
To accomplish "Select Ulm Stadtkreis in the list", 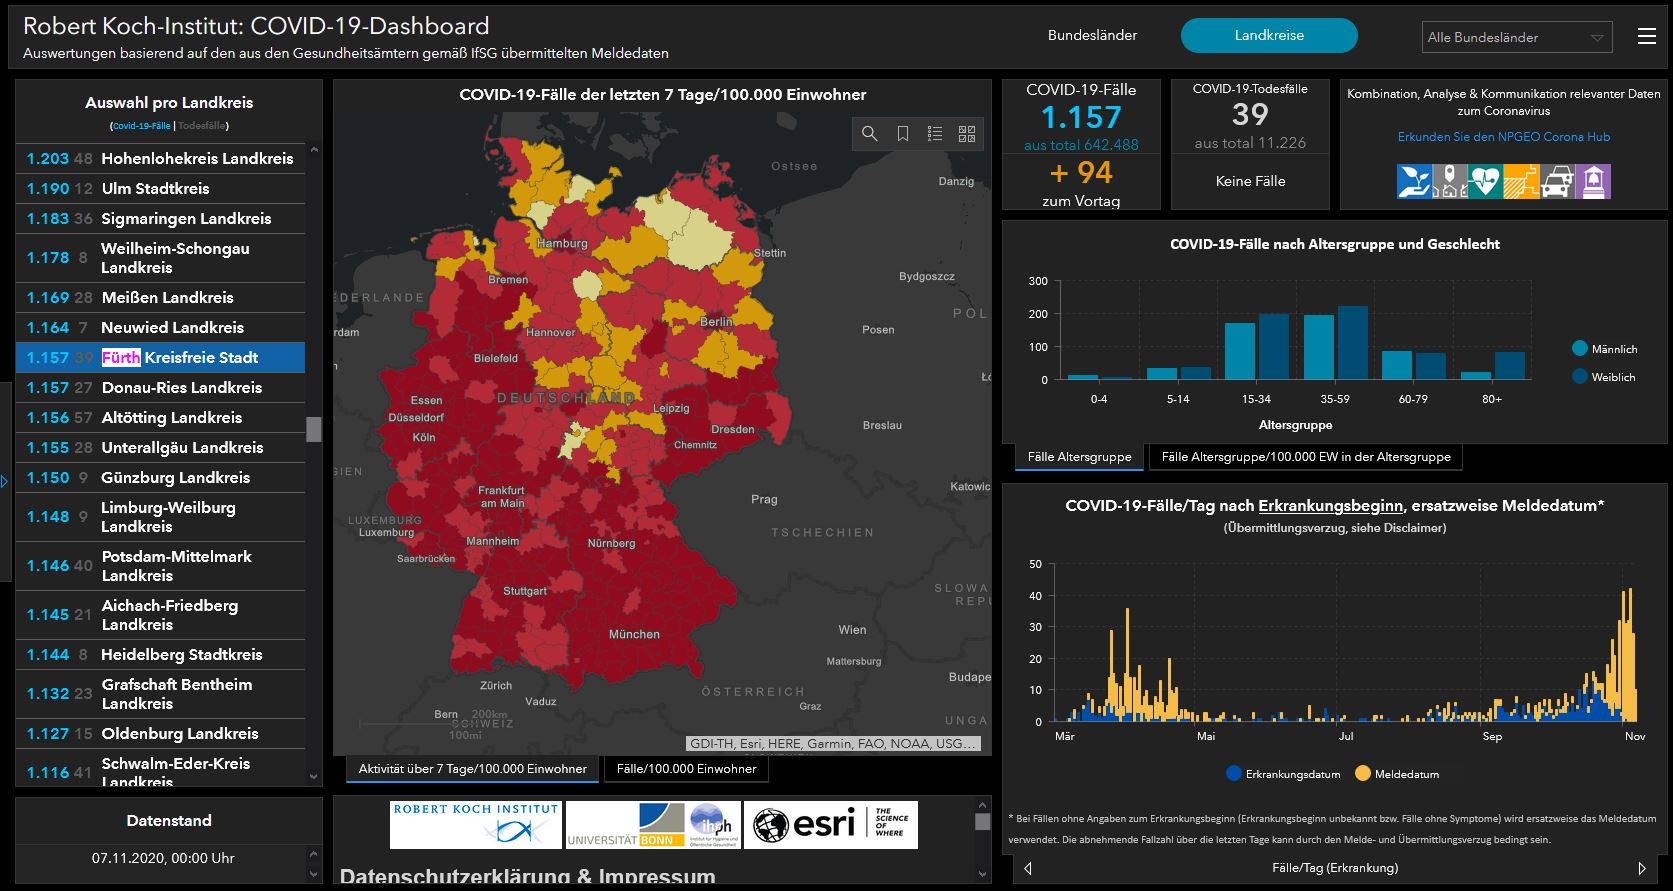I will [155, 189].
